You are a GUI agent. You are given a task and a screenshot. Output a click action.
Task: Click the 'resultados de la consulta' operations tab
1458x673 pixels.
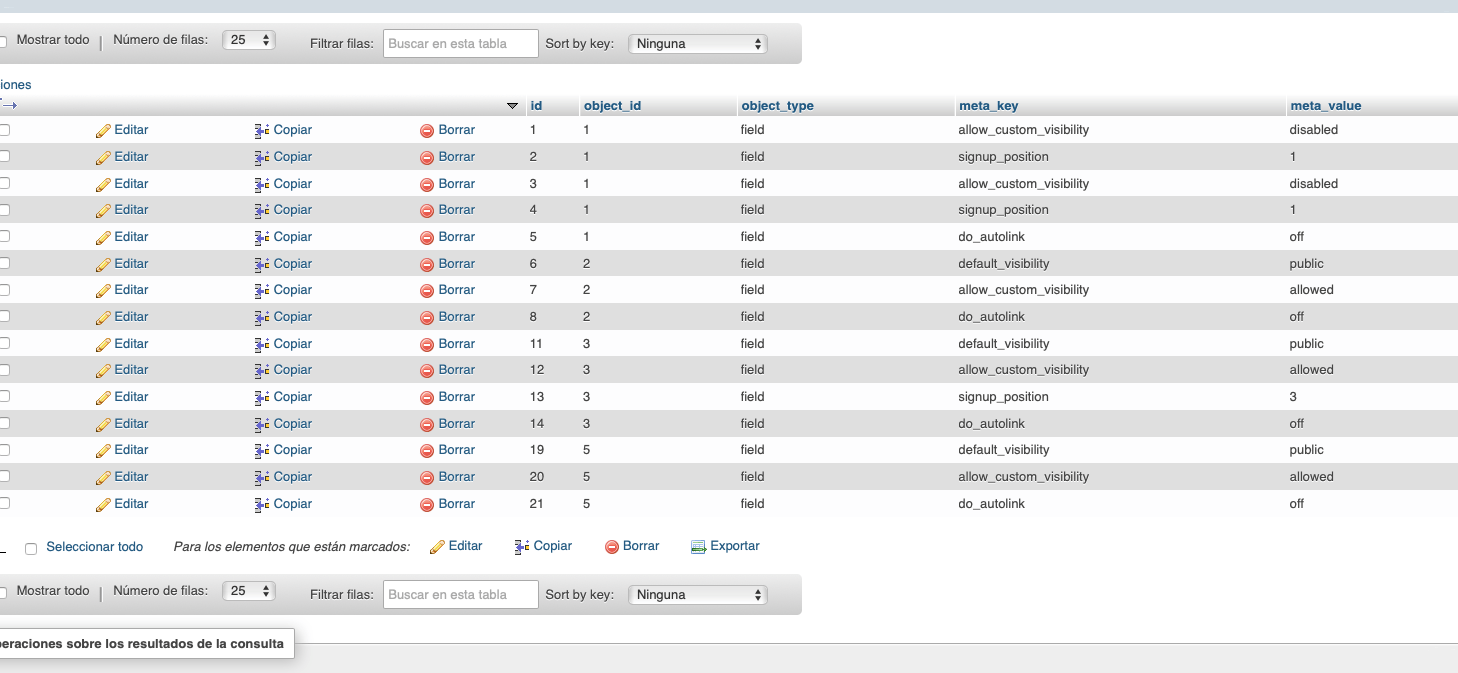click(x=145, y=644)
